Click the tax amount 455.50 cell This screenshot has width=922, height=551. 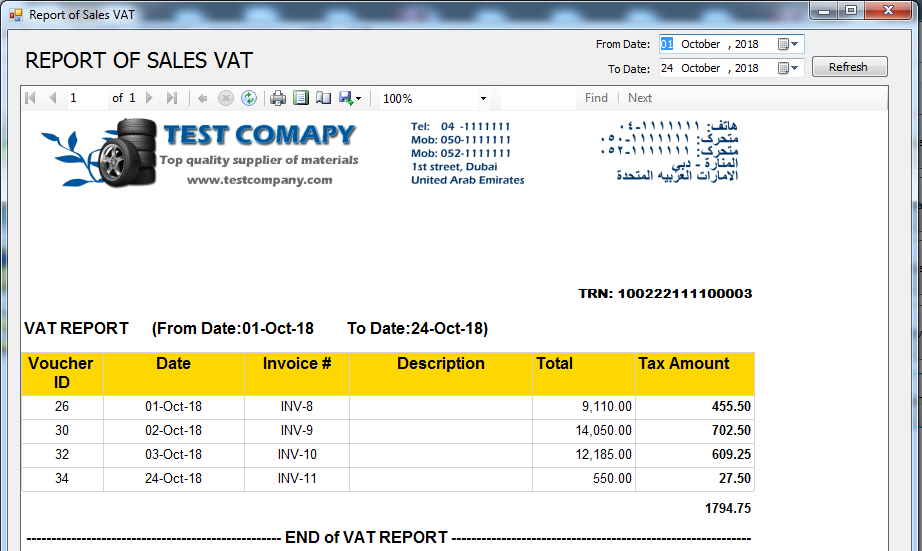[x=695, y=406]
